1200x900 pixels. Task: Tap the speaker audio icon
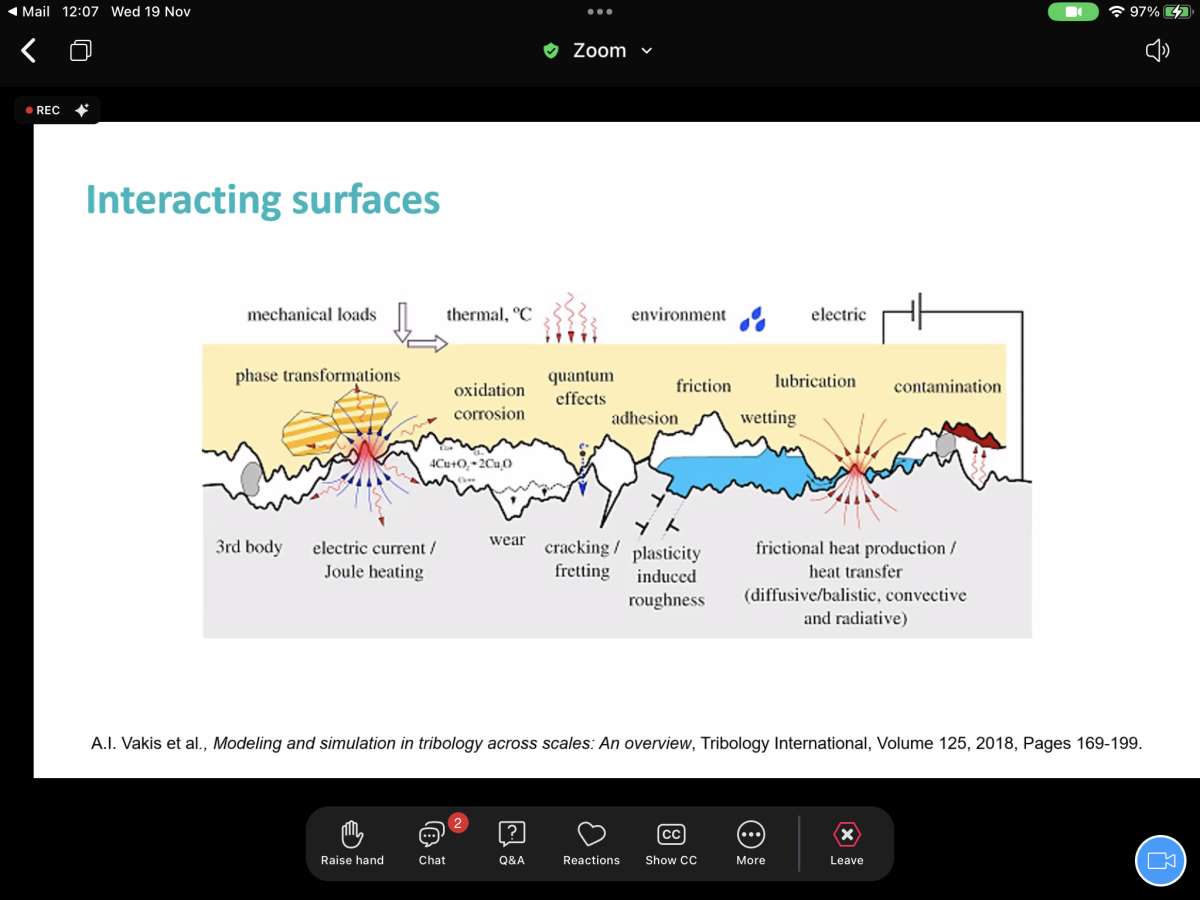pos(1157,50)
